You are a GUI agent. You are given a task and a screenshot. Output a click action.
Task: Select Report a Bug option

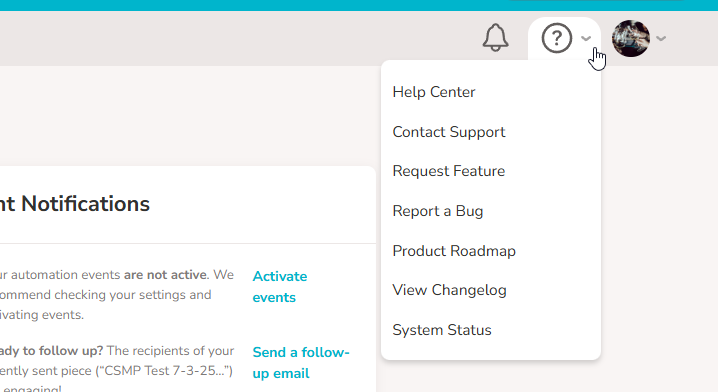(x=438, y=211)
